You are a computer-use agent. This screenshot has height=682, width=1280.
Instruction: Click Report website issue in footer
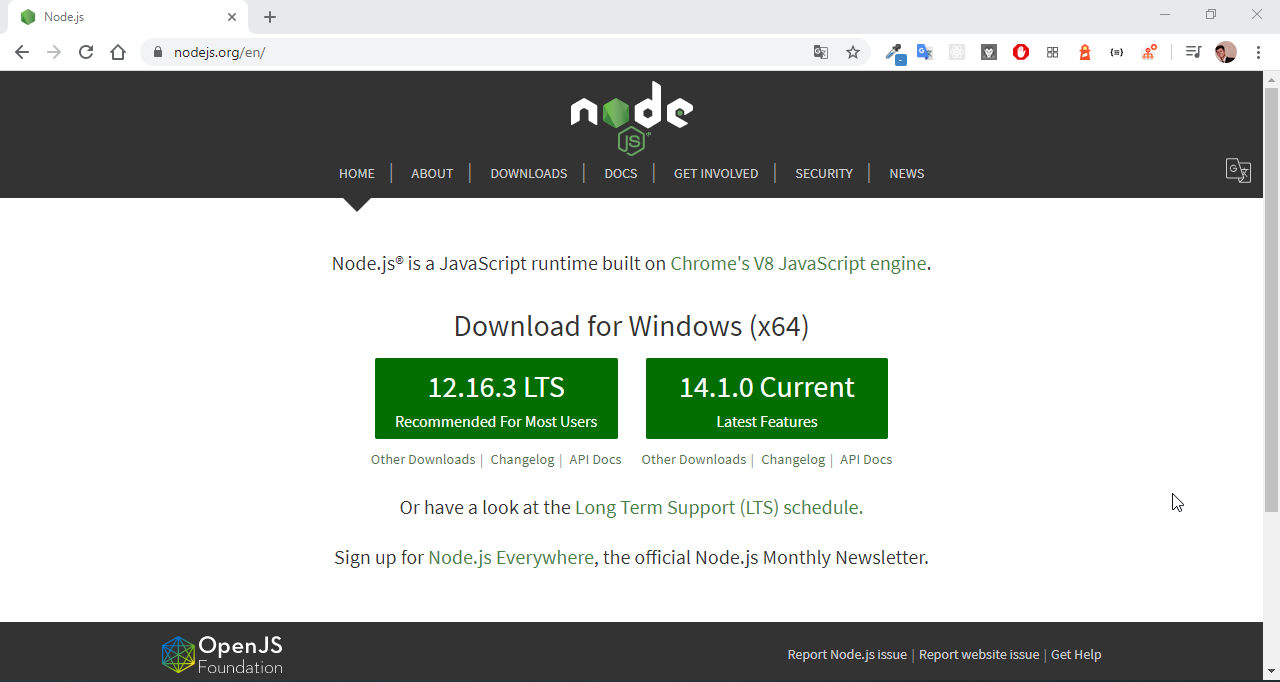point(979,655)
